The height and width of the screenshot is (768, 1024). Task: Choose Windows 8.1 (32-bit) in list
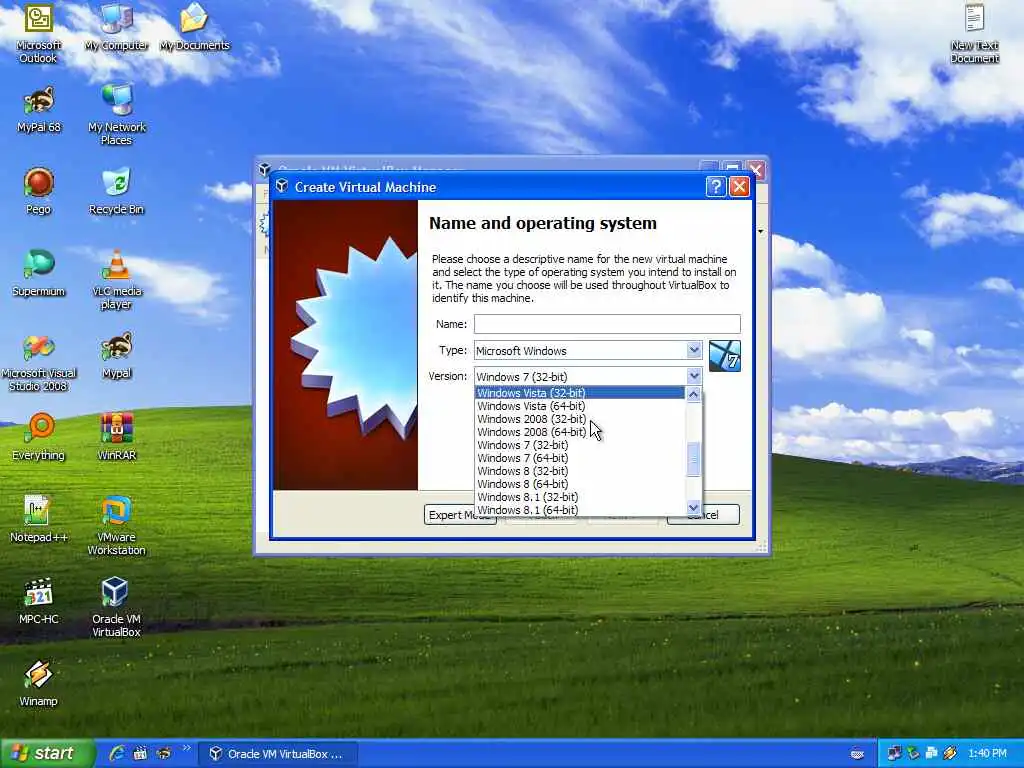[579, 497]
